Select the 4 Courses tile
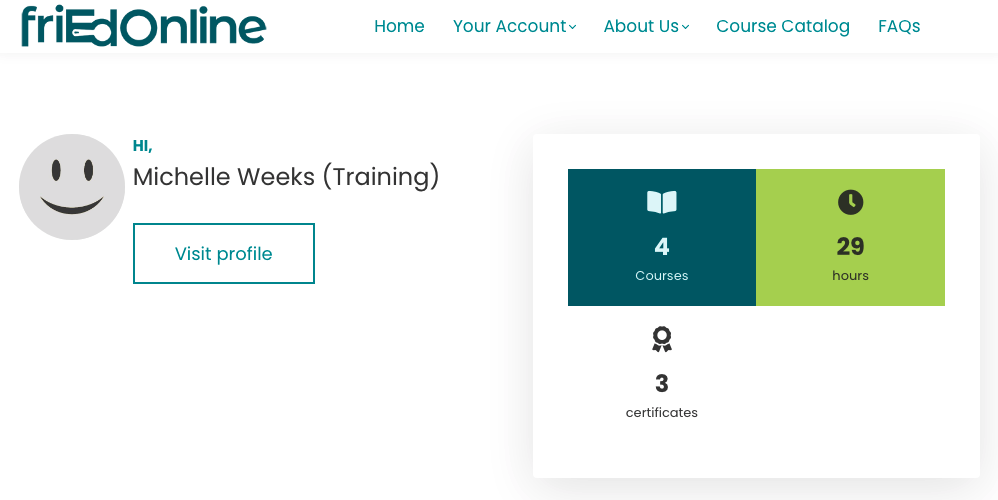Image resolution: width=998 pixels, height=500 pixels. (x=662, y=237)
